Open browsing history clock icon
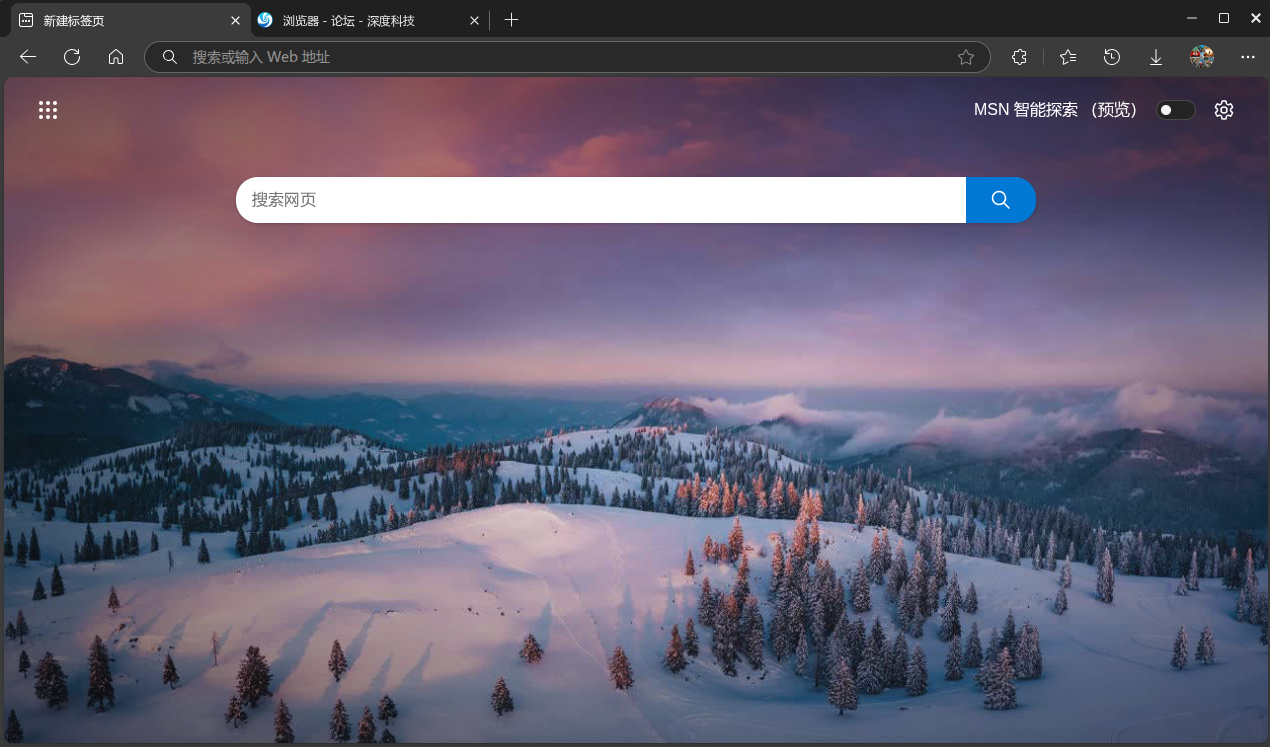The image size is (1270, 747). [x=1112, y=57]
